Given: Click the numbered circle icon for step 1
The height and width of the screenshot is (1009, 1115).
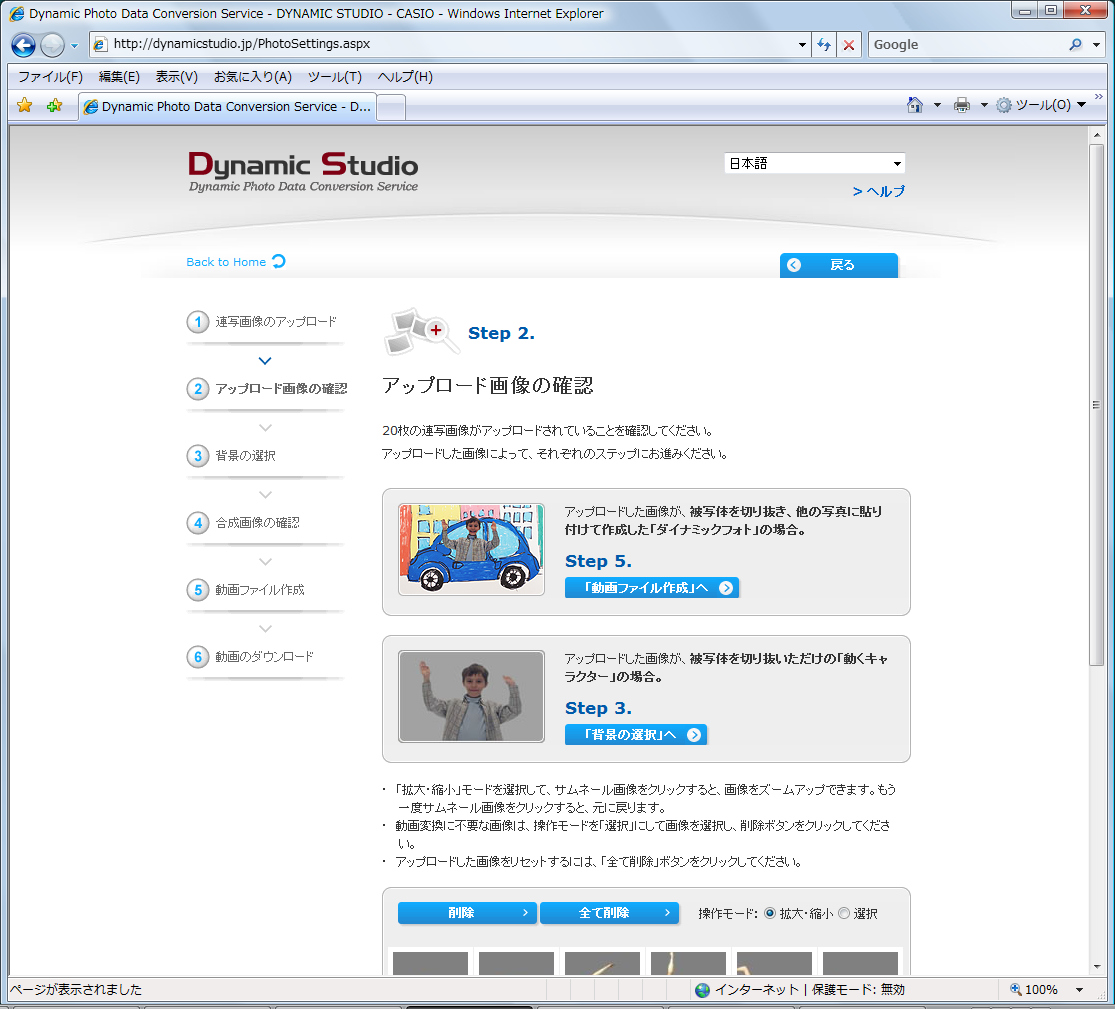Looking at the screenshot, I should (196, 322).
